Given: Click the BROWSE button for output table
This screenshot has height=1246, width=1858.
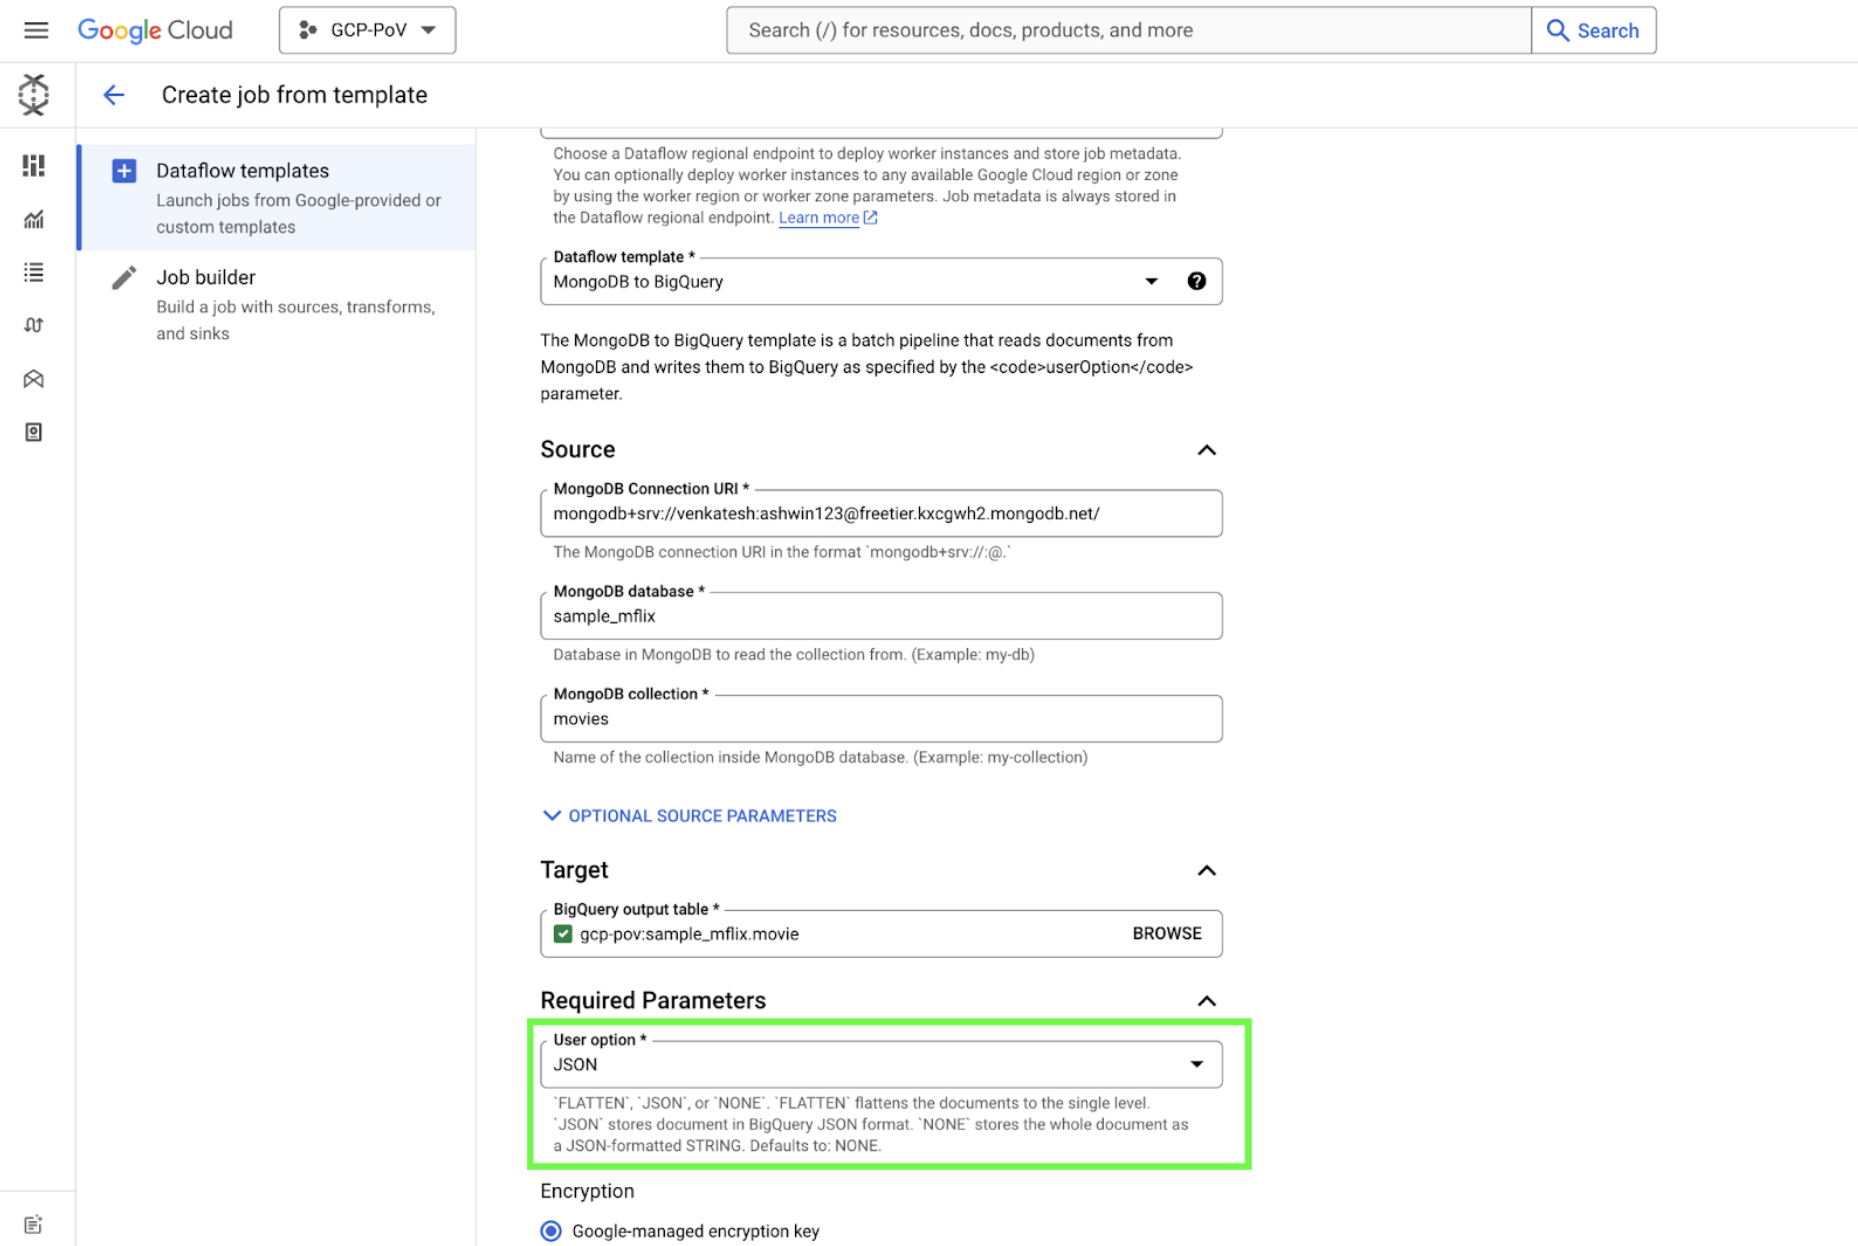Looking at the screenshot, I should [1166, 933].
